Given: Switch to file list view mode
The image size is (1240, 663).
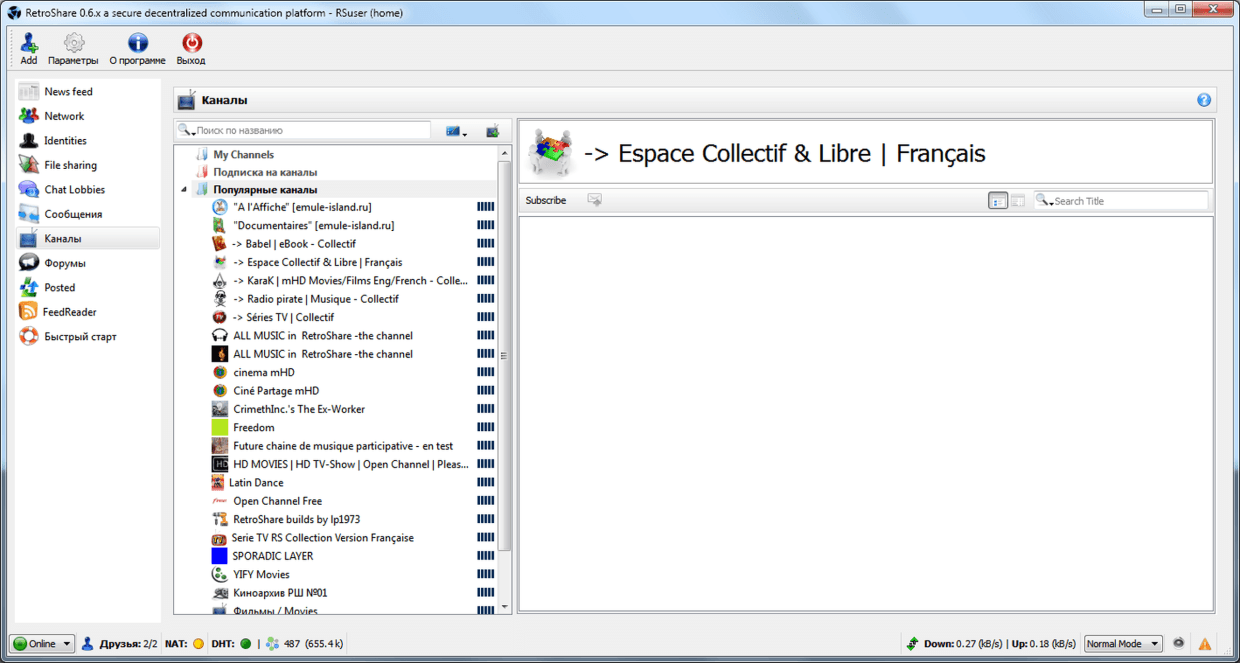Looking at the screenshot, I should pyautogui.click(x=1018, y=201).
